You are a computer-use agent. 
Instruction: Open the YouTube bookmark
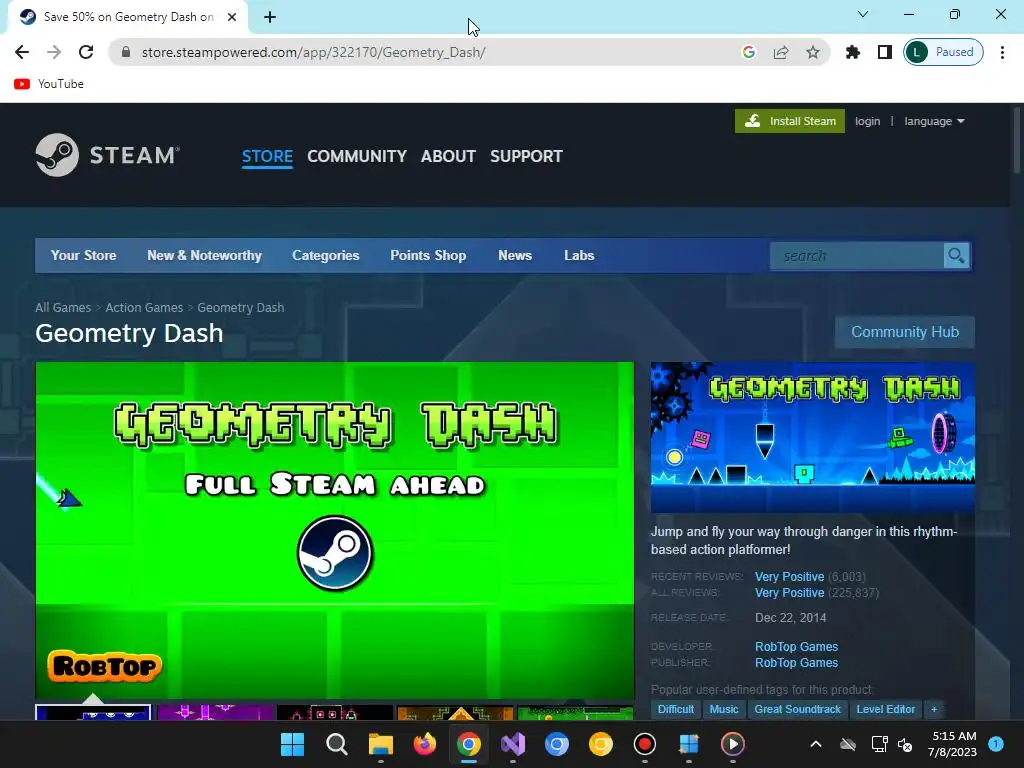click(x=49, y=84)
